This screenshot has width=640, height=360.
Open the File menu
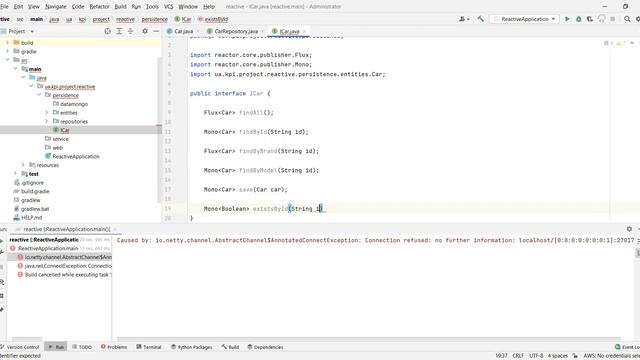click(x=4, y=7)
